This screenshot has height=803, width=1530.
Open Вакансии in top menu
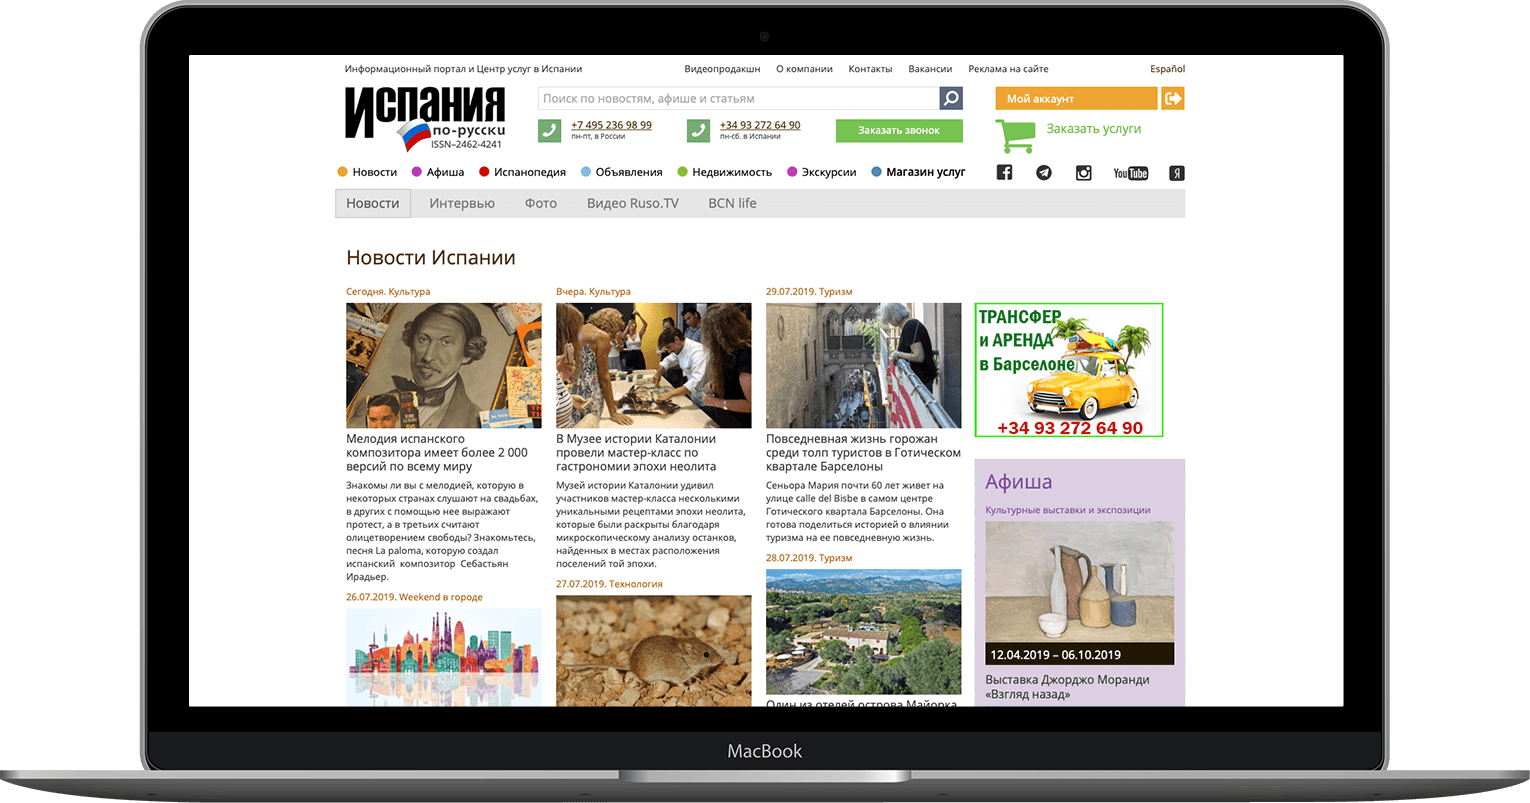[x=930, y=69]
